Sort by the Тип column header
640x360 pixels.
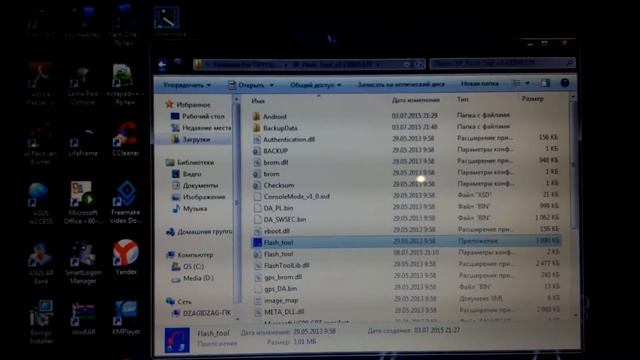[462, 99]
